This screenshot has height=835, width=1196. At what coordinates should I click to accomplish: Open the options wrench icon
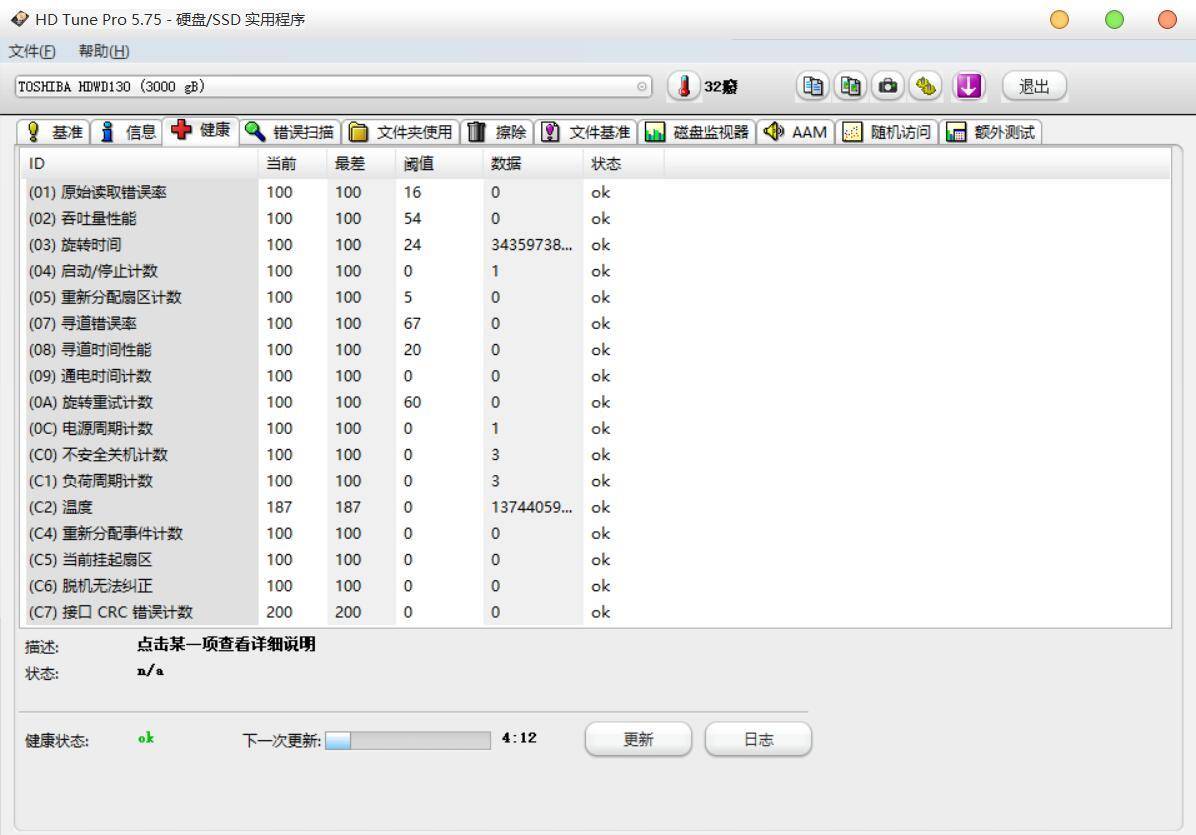click(x=925, y=86)
